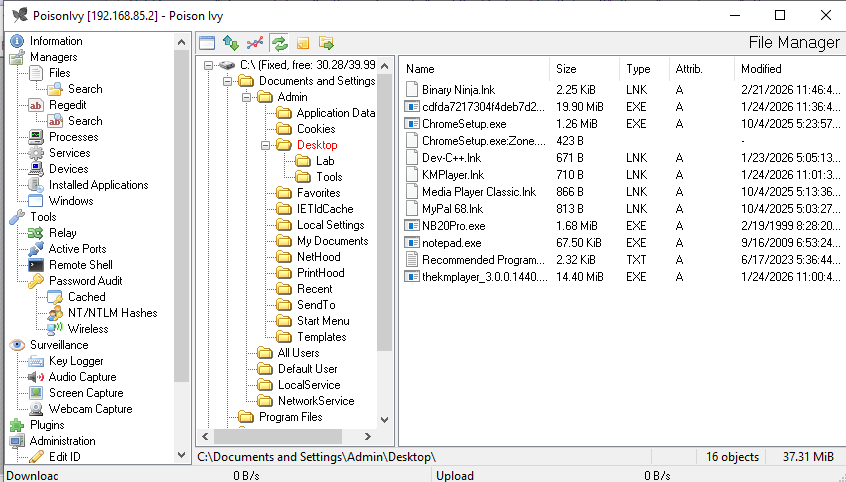
Task: Click the folder with green arrow toolbar icon
Action: pos(326,43)
